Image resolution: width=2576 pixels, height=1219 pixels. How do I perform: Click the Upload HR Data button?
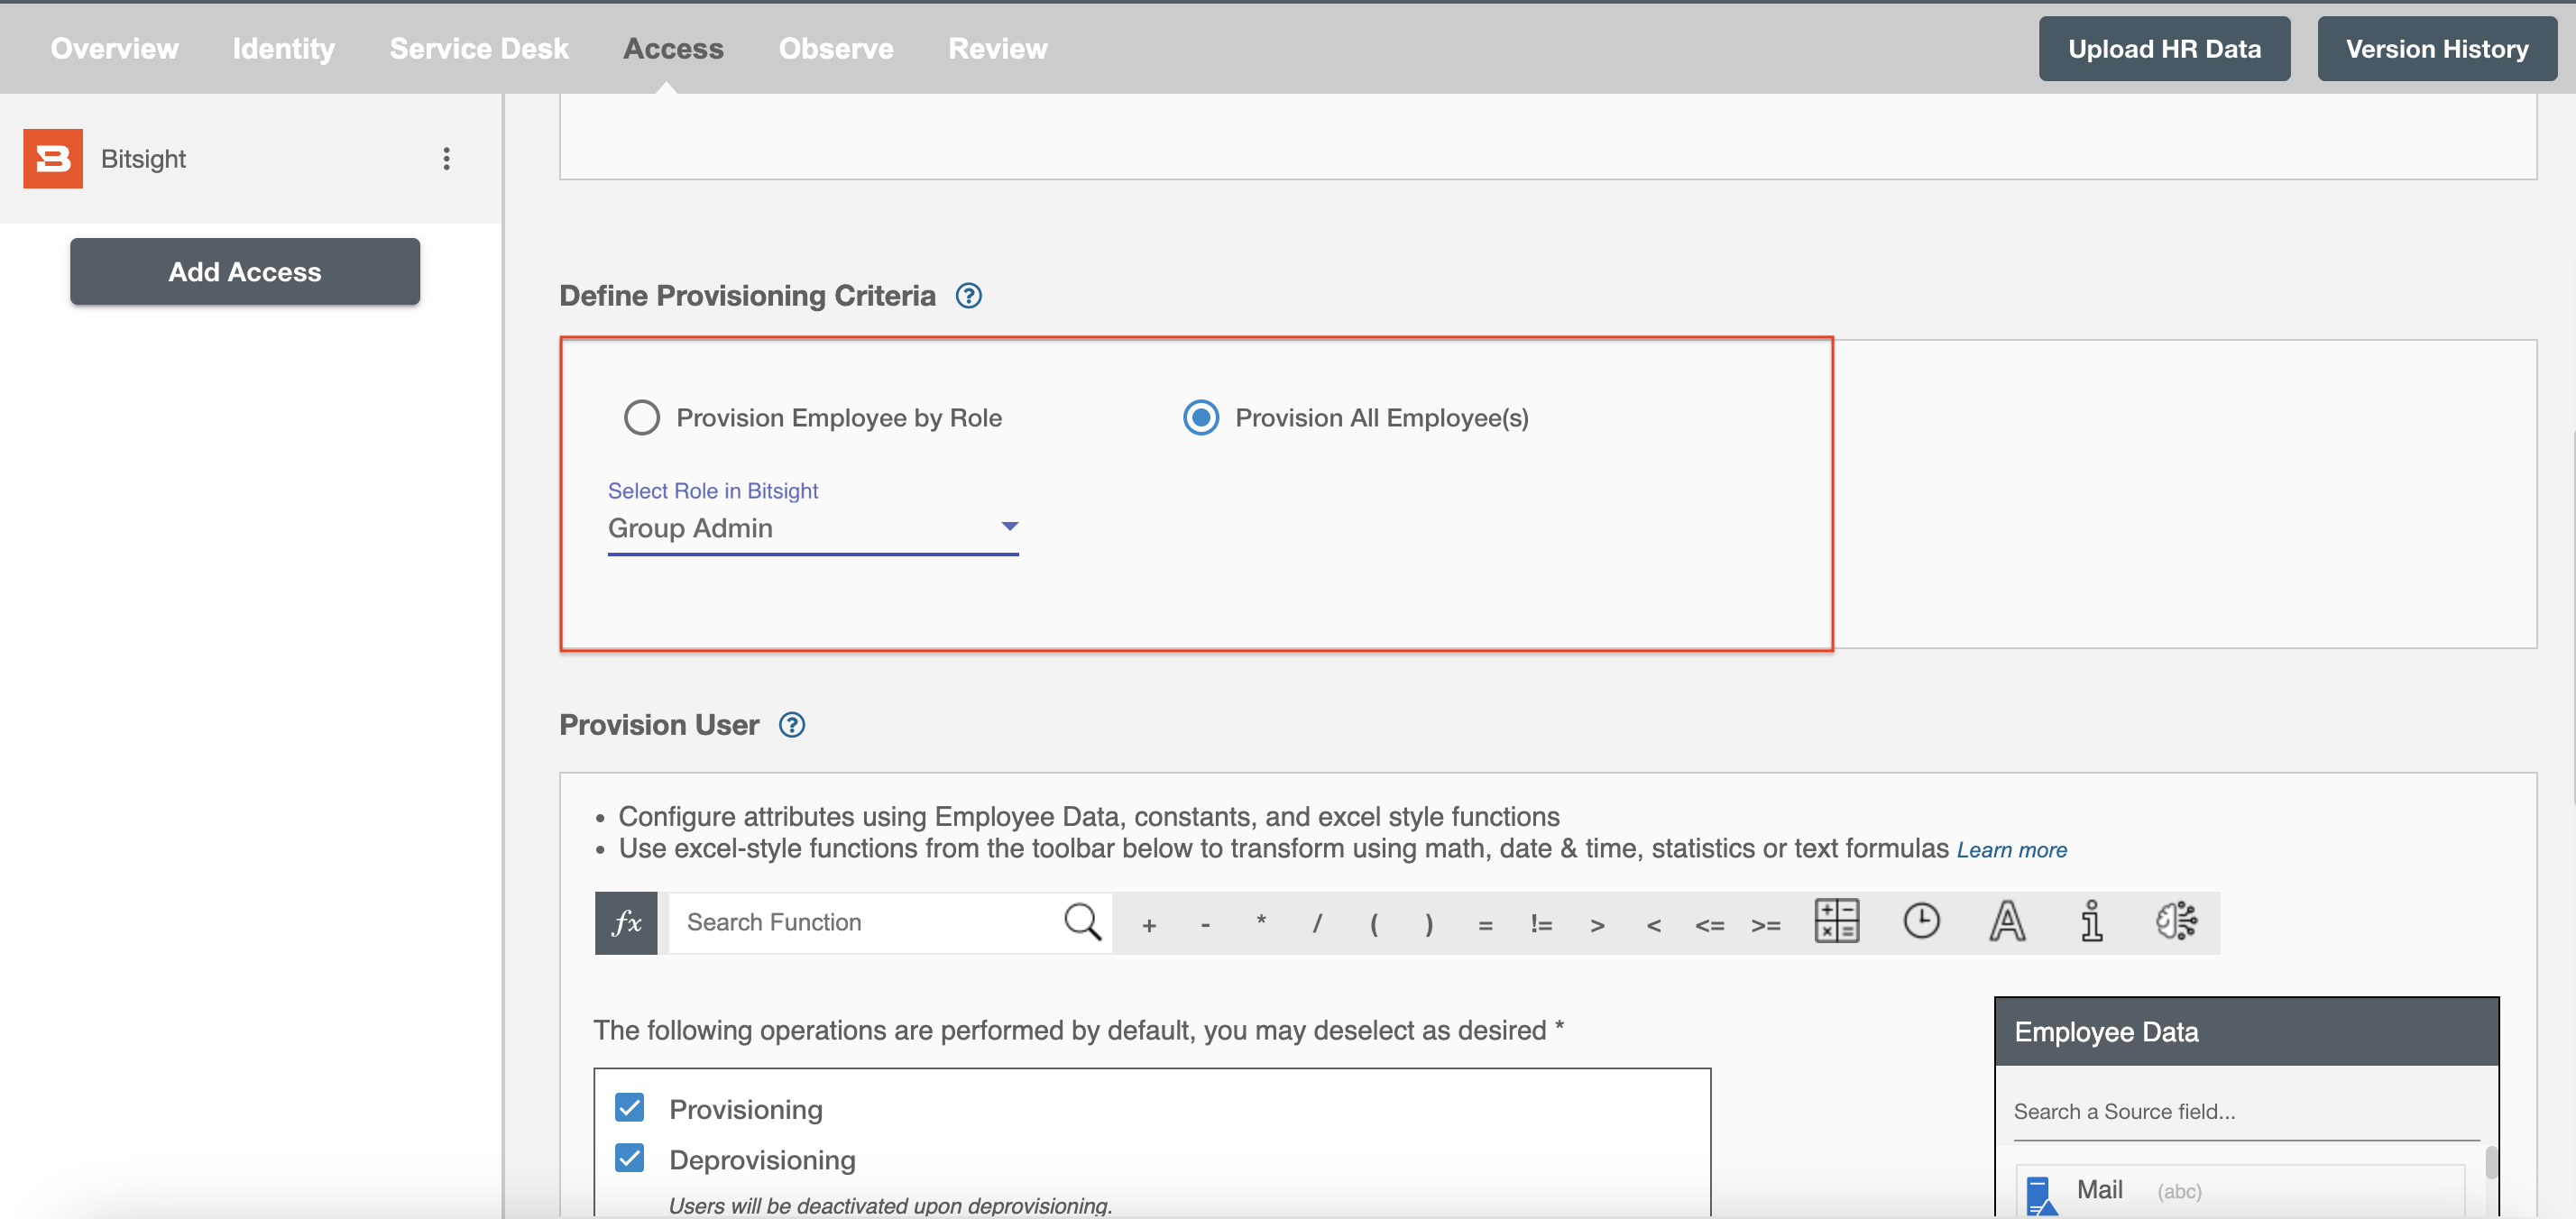pyautogui.click(x=2164, y=46)
